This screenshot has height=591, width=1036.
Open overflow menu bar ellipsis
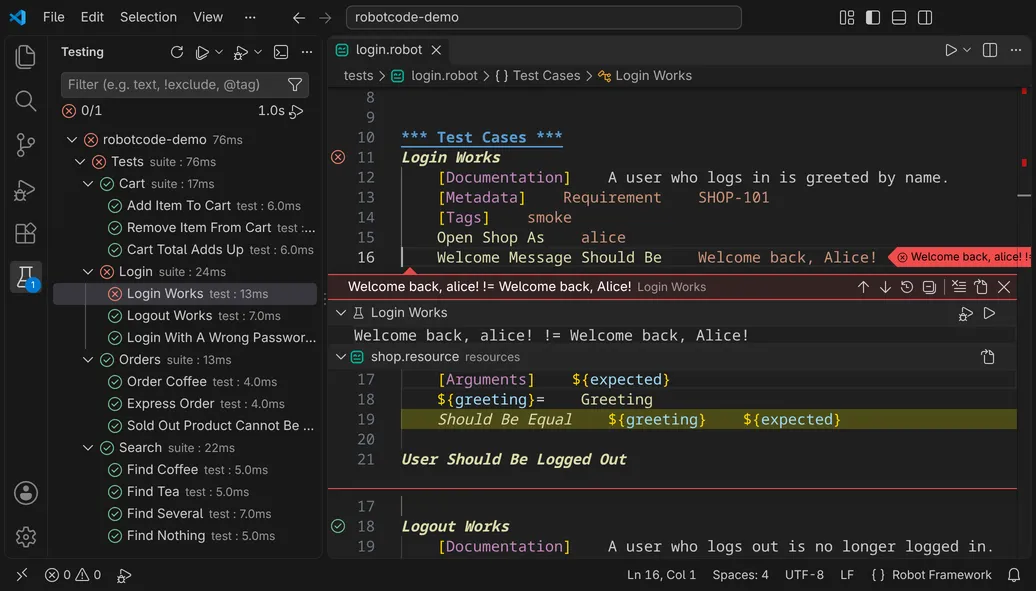tap(250, 17)
